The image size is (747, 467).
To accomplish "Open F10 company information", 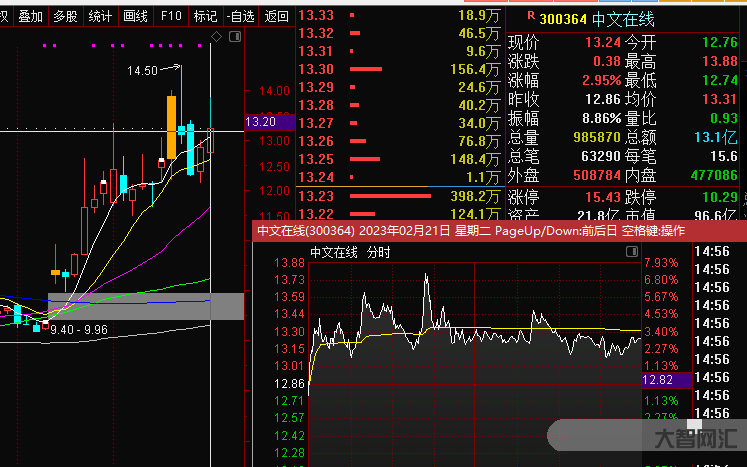I will (171, 16).
